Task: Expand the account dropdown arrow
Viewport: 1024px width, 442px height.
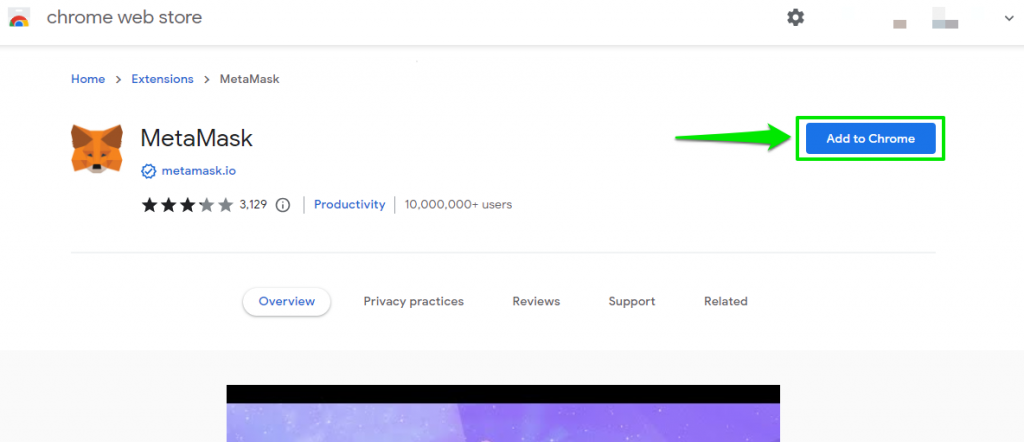Action: click(x=1008, y=17)
